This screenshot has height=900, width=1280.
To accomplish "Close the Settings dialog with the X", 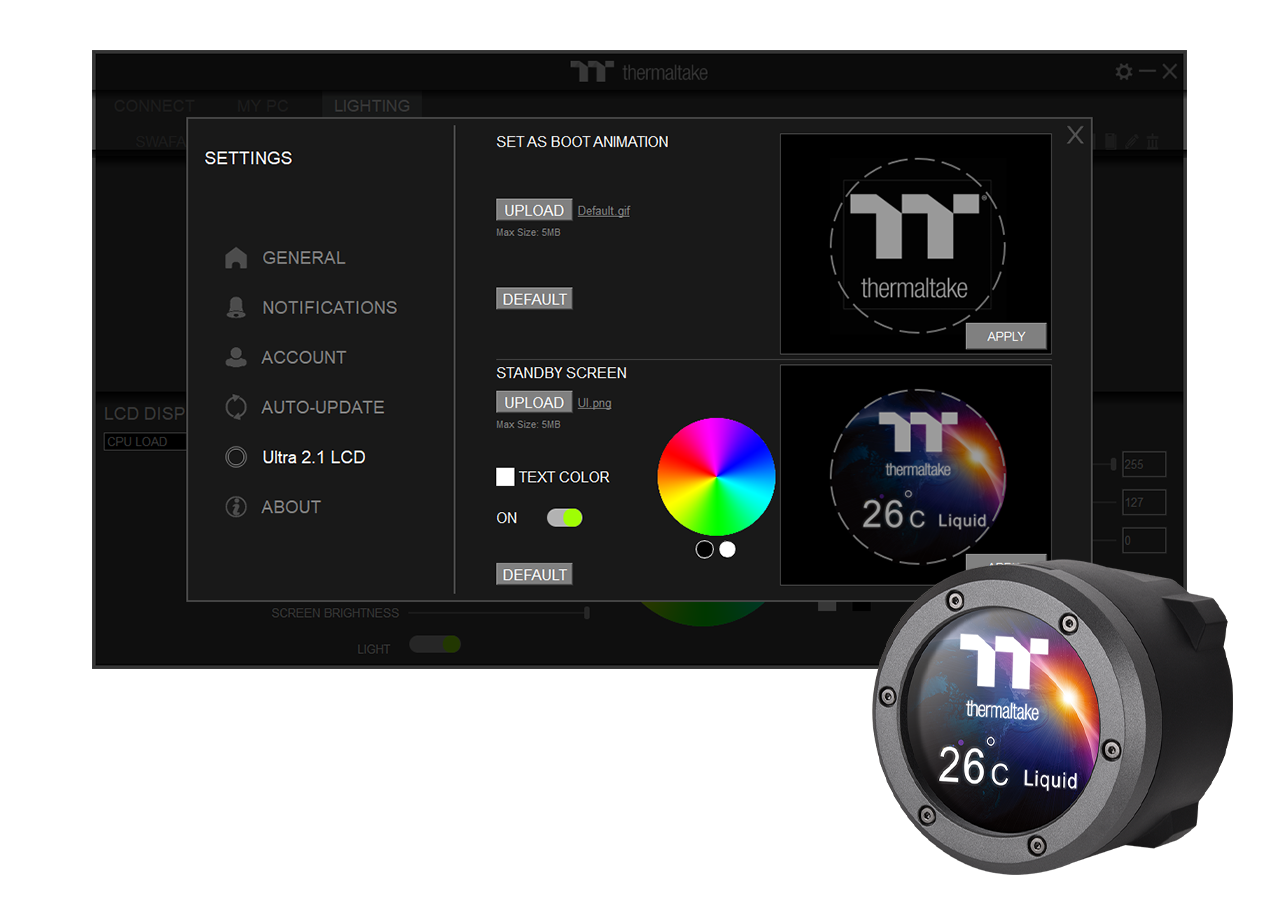I will [1075, 136].
